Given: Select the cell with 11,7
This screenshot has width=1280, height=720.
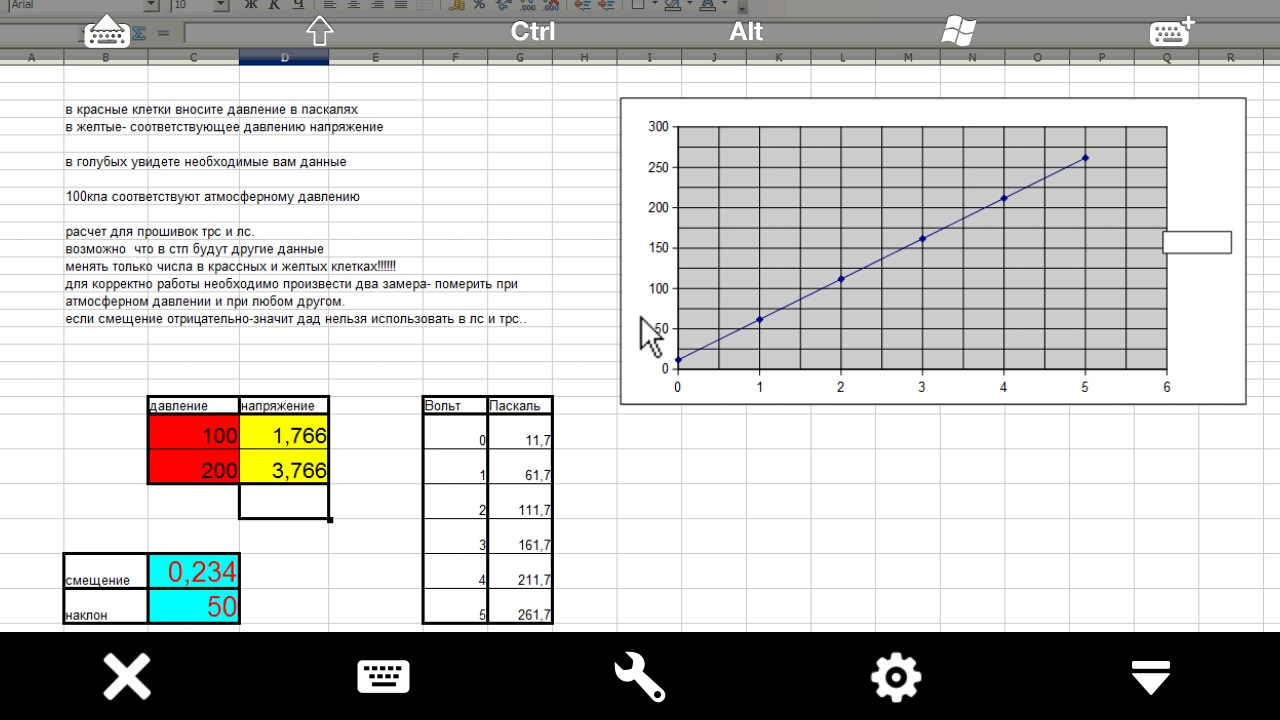Looking at the screenshot, I should (x=520, y=432).
